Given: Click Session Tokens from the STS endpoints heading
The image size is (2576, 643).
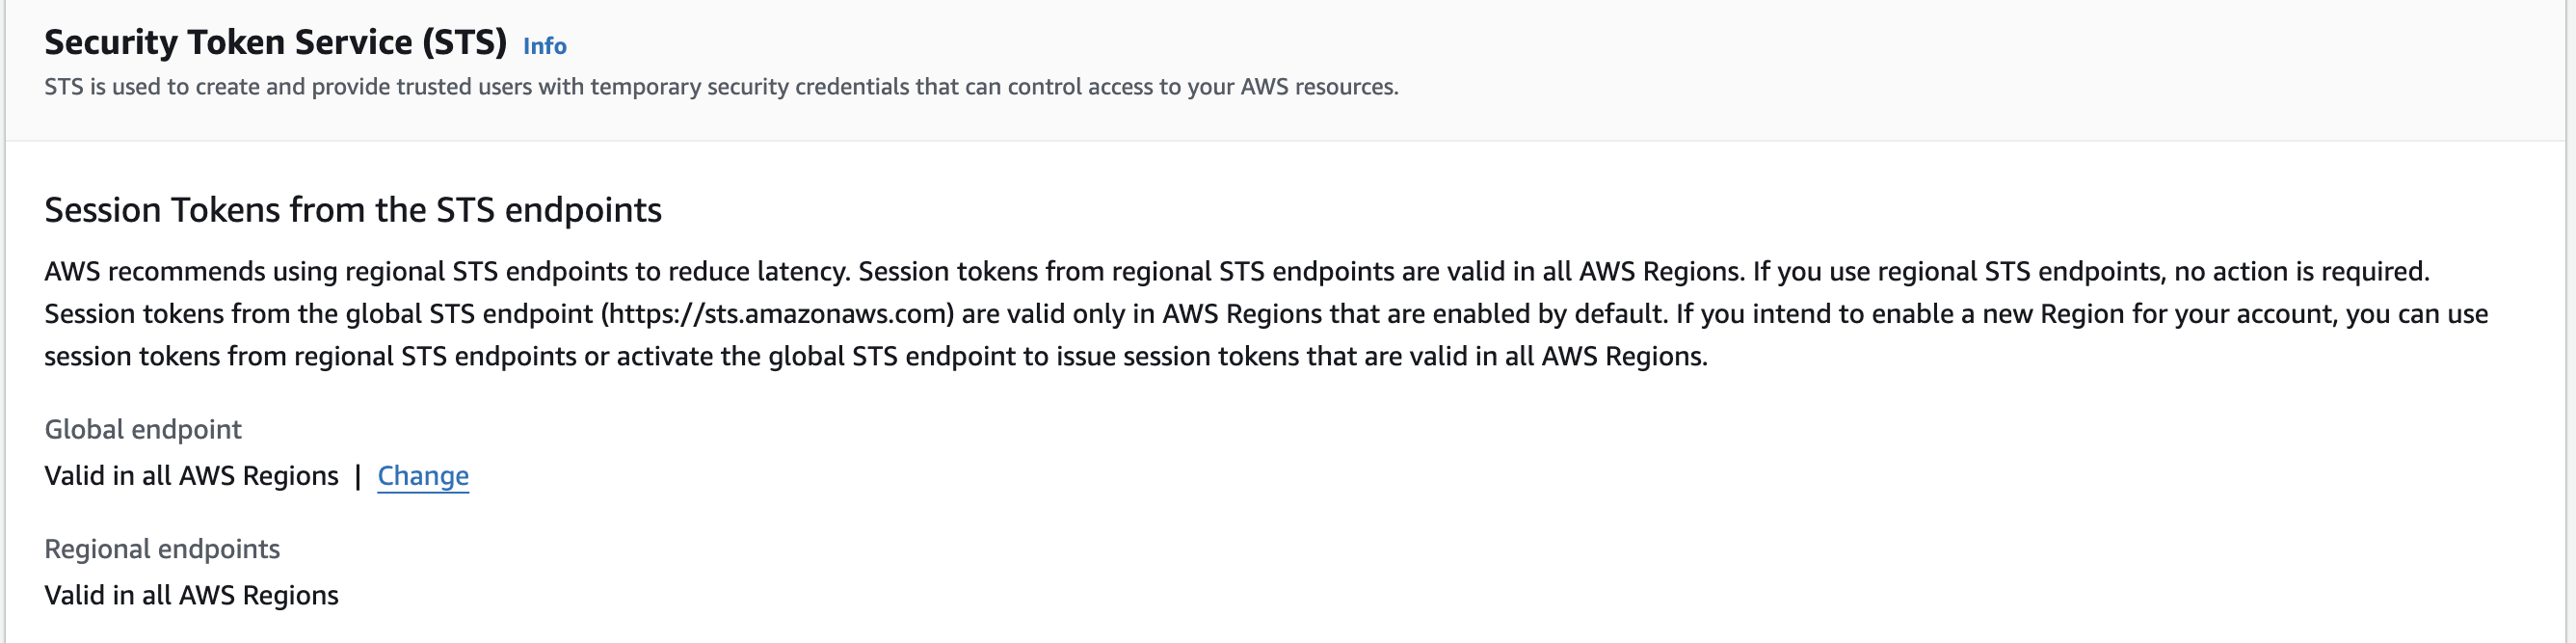Looking at the screenshot, I should 353,210.
